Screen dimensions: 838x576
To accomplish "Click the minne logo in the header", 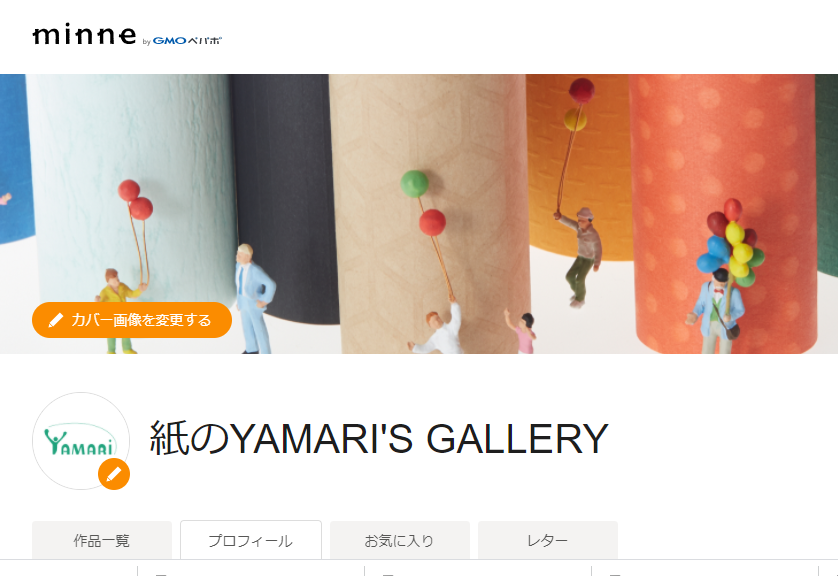I will [x=84, y=35].
